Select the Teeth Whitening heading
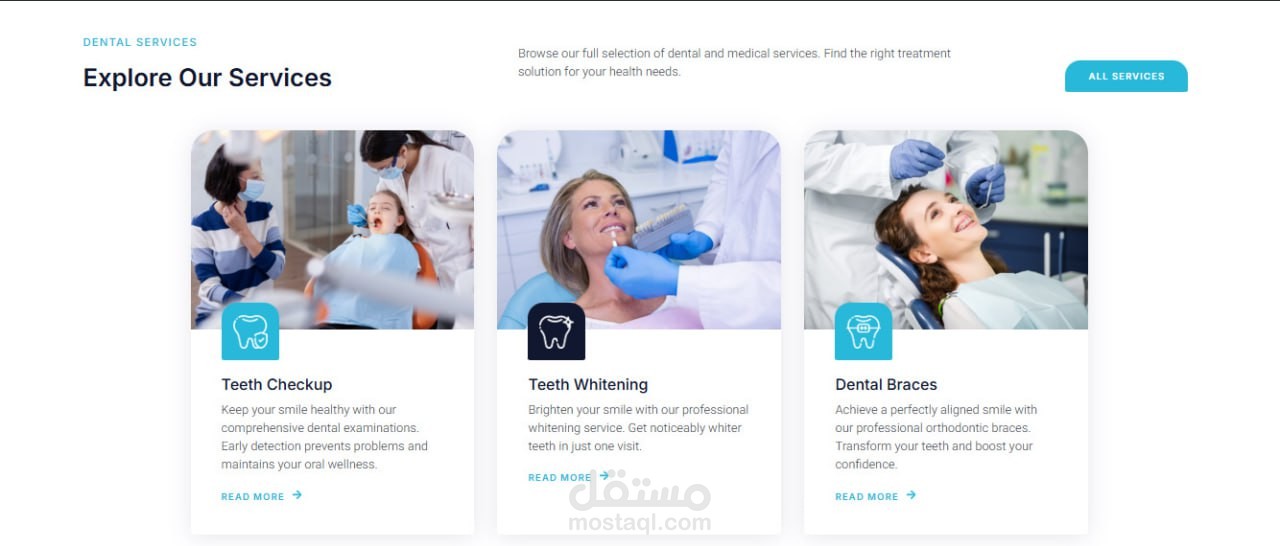The width and height of the screenshot is (1280, 546). [588, 384]
